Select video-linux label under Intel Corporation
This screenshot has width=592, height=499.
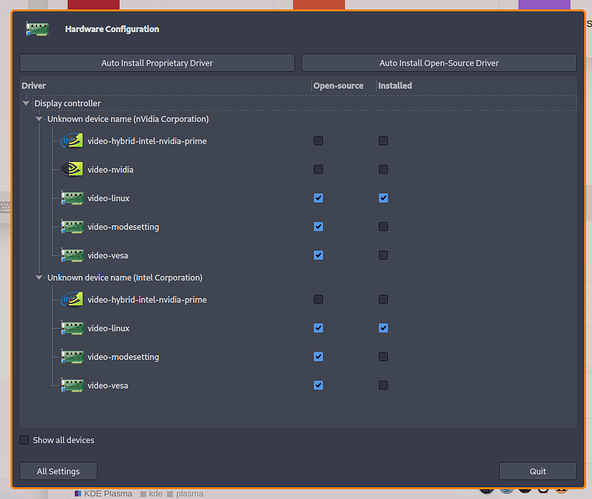click(108, 329)
